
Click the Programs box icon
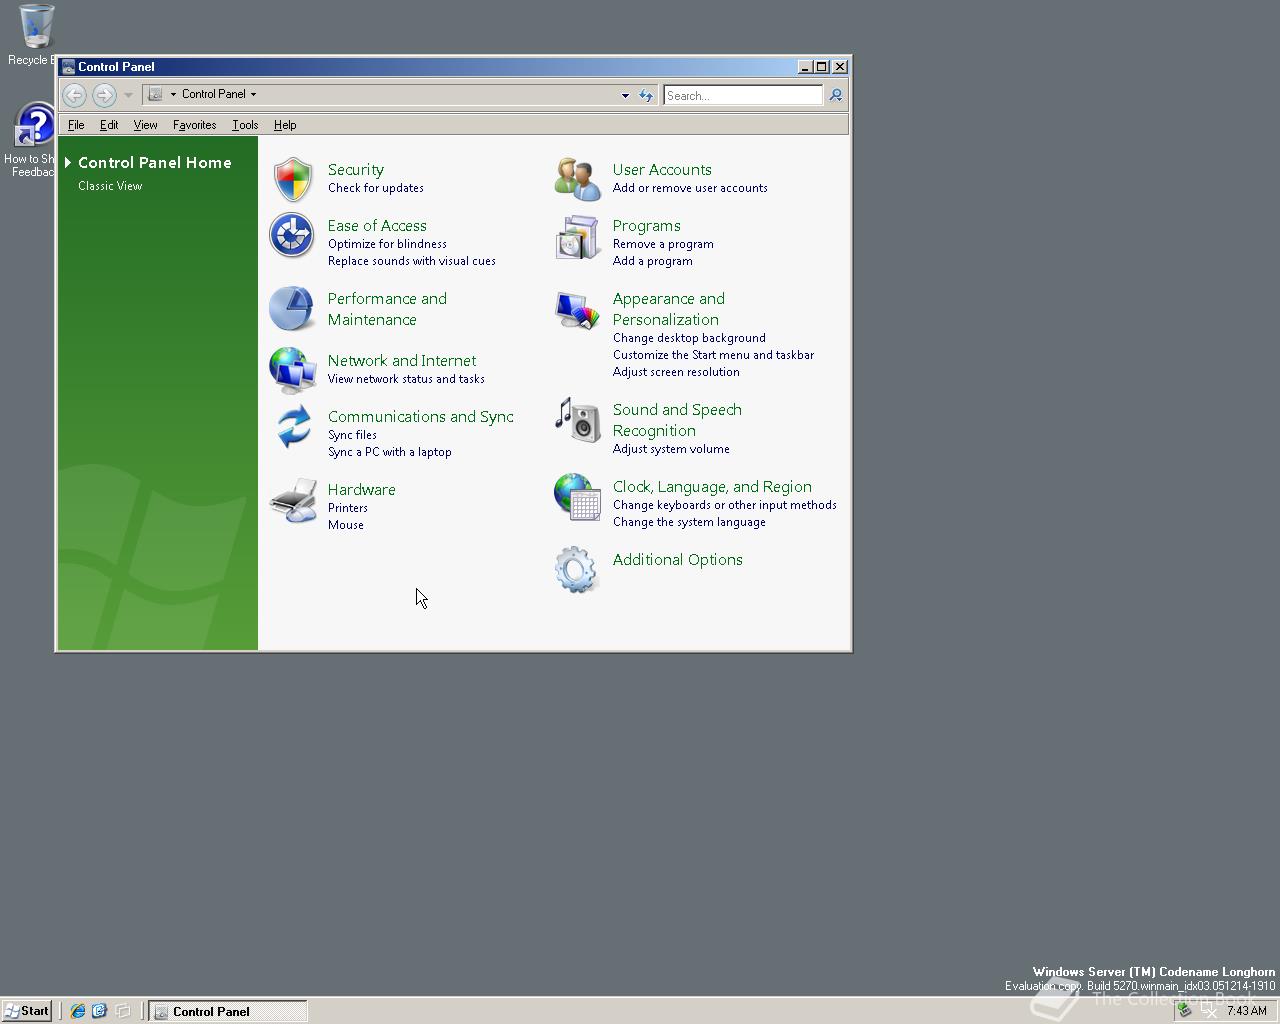click(x=577, y=237)
